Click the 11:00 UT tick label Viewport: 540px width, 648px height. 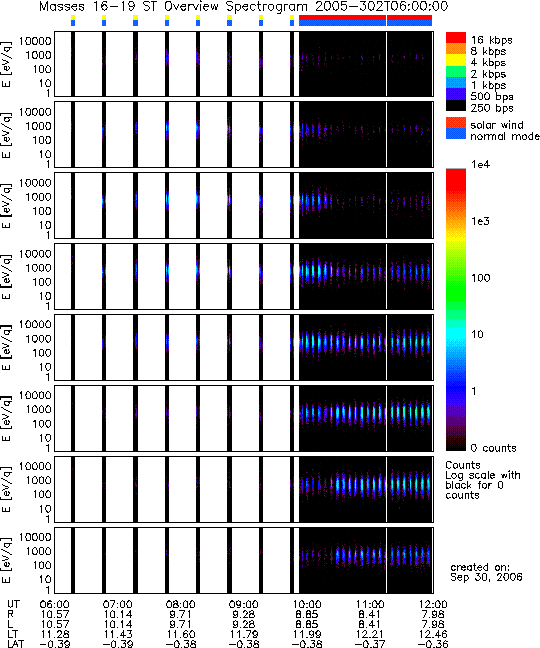click(x=370, y=604)
